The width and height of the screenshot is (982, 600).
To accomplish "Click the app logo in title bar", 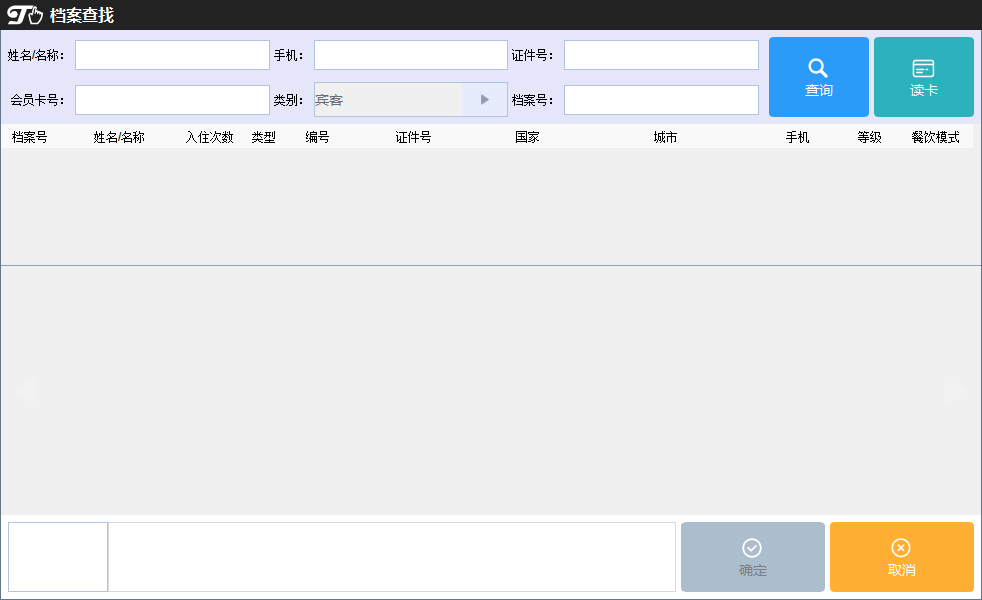I will pyautogui.click(x=25, y=15).
